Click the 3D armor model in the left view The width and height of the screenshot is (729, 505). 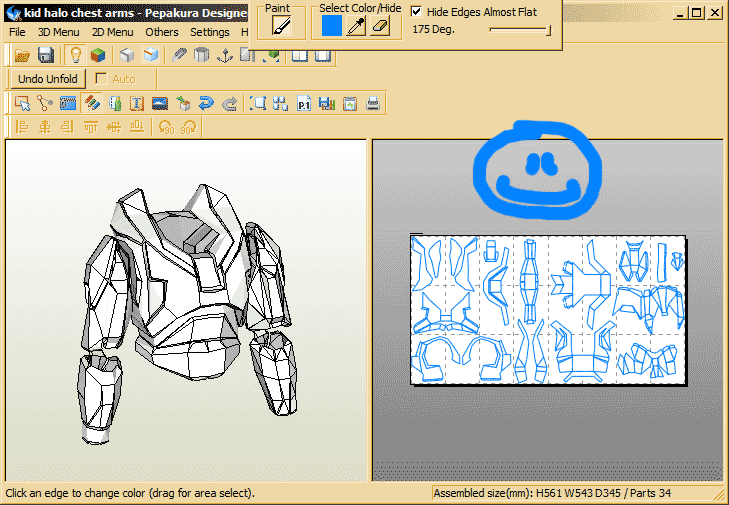[x=187, y=313]
